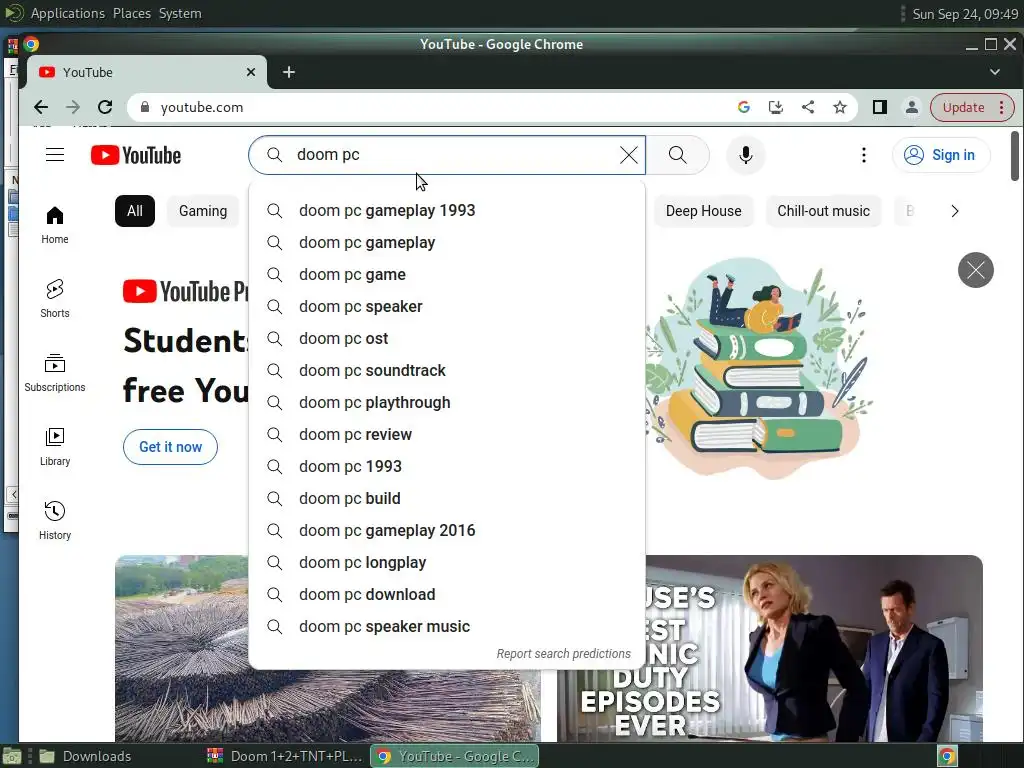Choose suggestion doom pc build
Screen dimensions: 1024x768
(x=447, y=498)
